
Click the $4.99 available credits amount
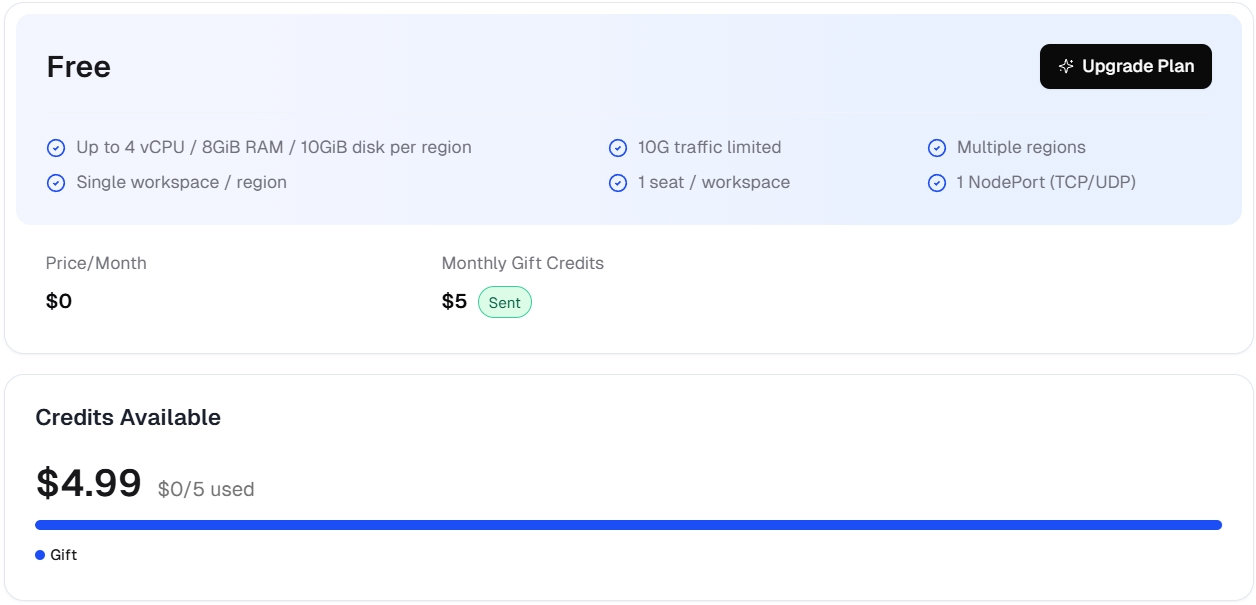coord(89,483)
